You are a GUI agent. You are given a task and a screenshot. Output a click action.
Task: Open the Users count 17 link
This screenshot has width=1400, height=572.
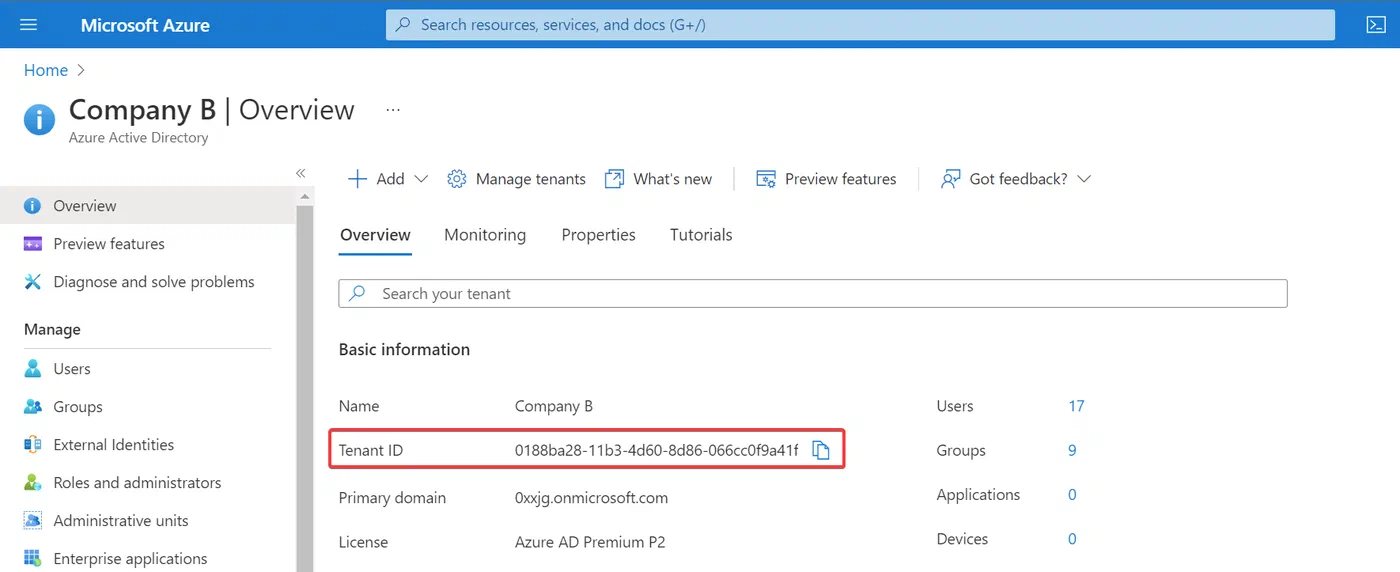click(1076, 406)
